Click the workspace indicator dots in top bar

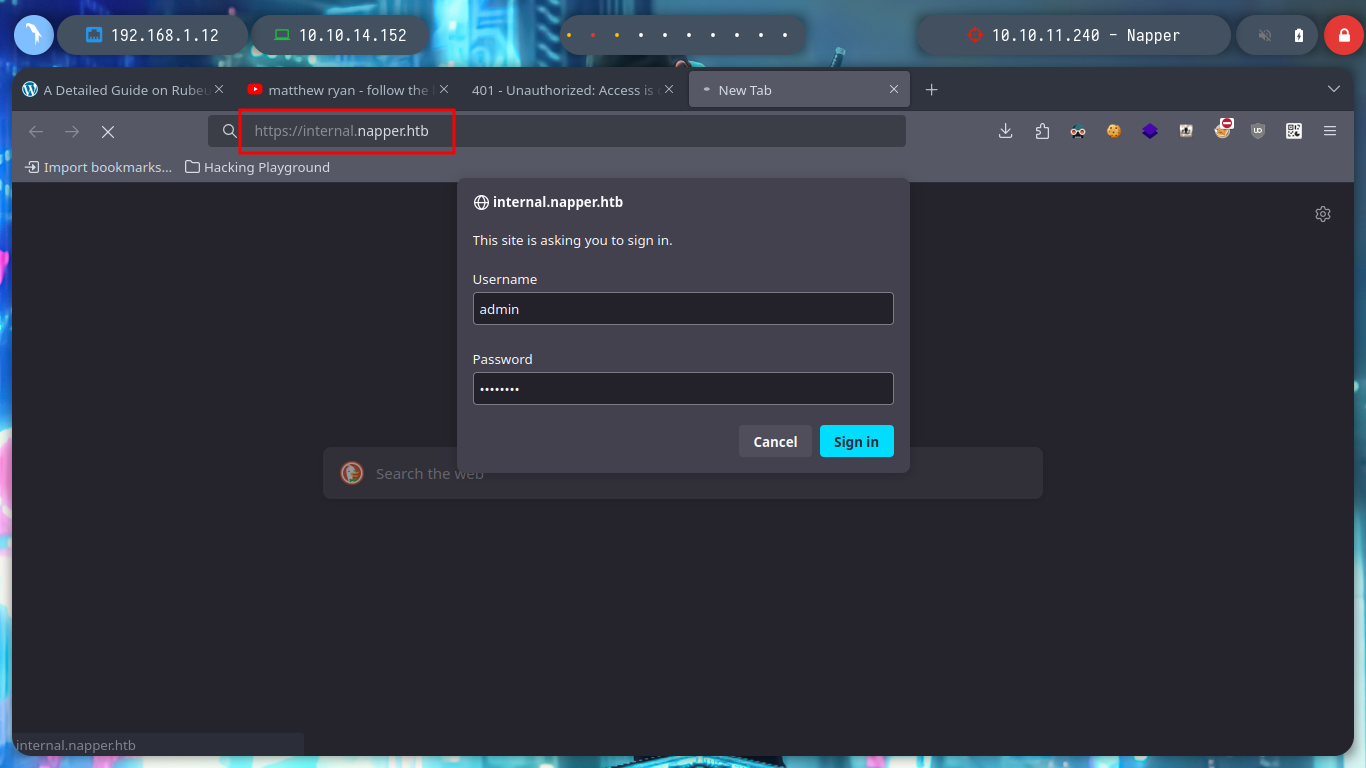[682, 35]
